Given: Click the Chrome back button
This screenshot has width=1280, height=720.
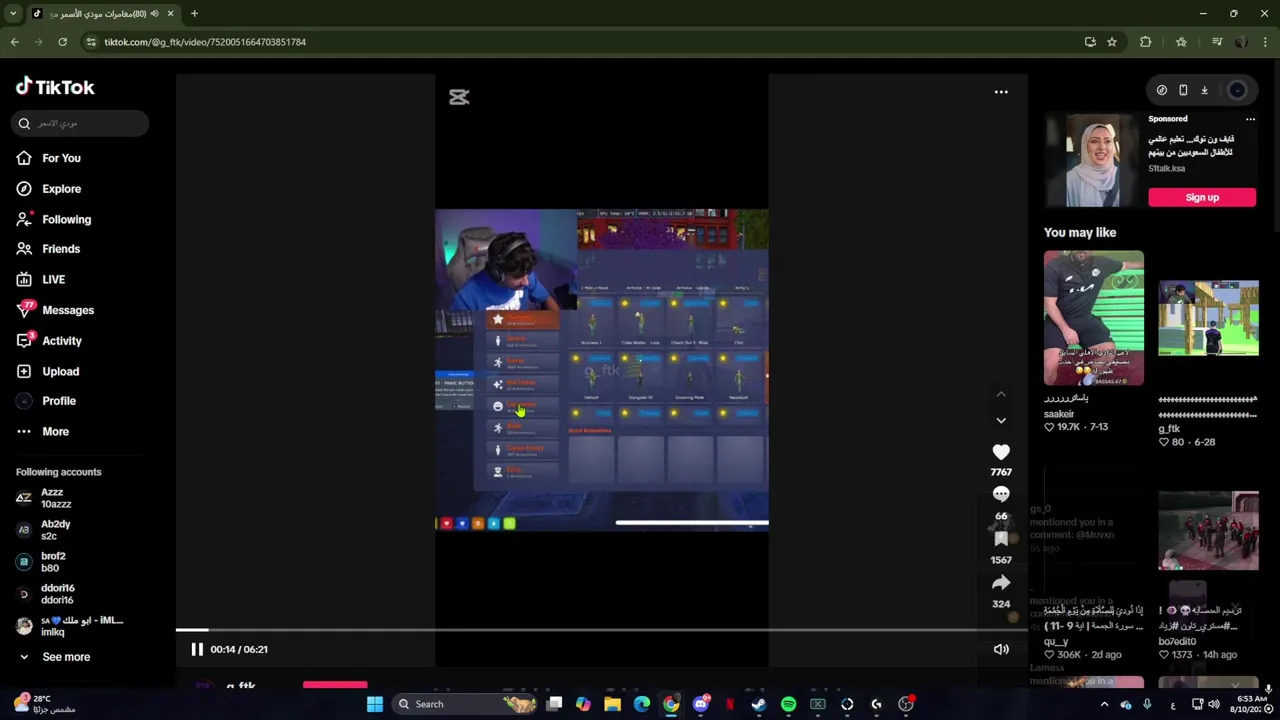Looking at the screenshot, I should [x=14, y=42].
